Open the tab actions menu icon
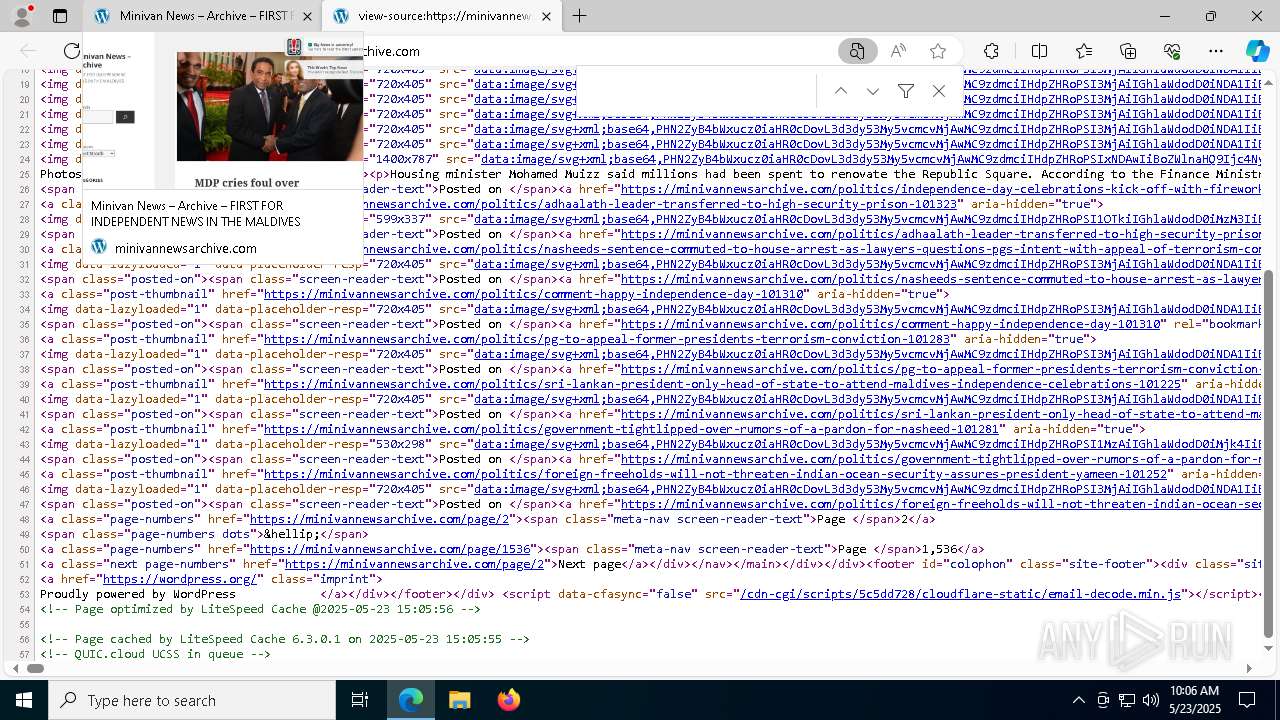Viewport: 1280px width, 720px height. (x=60, y=16)
